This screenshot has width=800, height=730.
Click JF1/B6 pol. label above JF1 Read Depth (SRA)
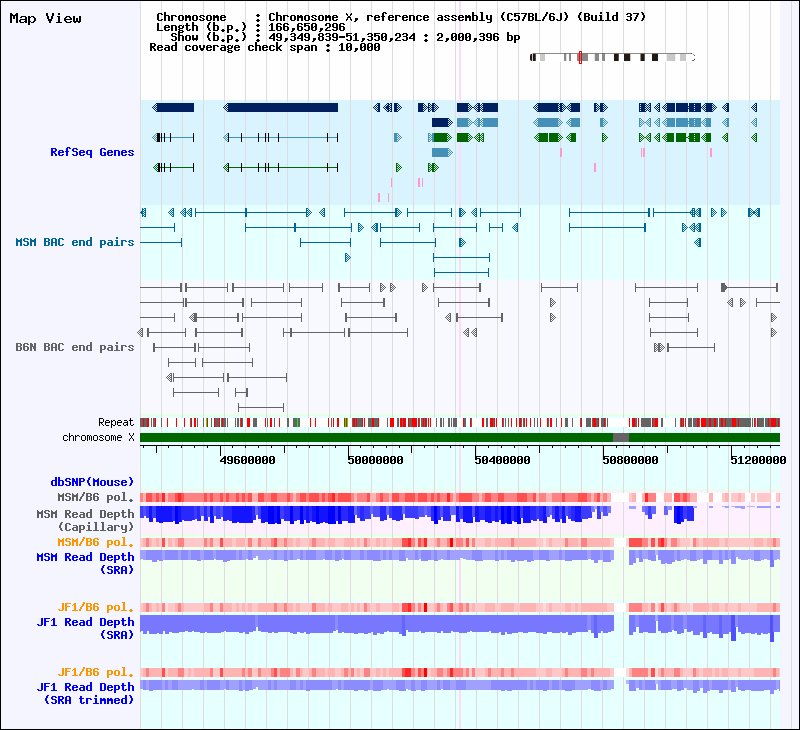[x=95, y=607]
